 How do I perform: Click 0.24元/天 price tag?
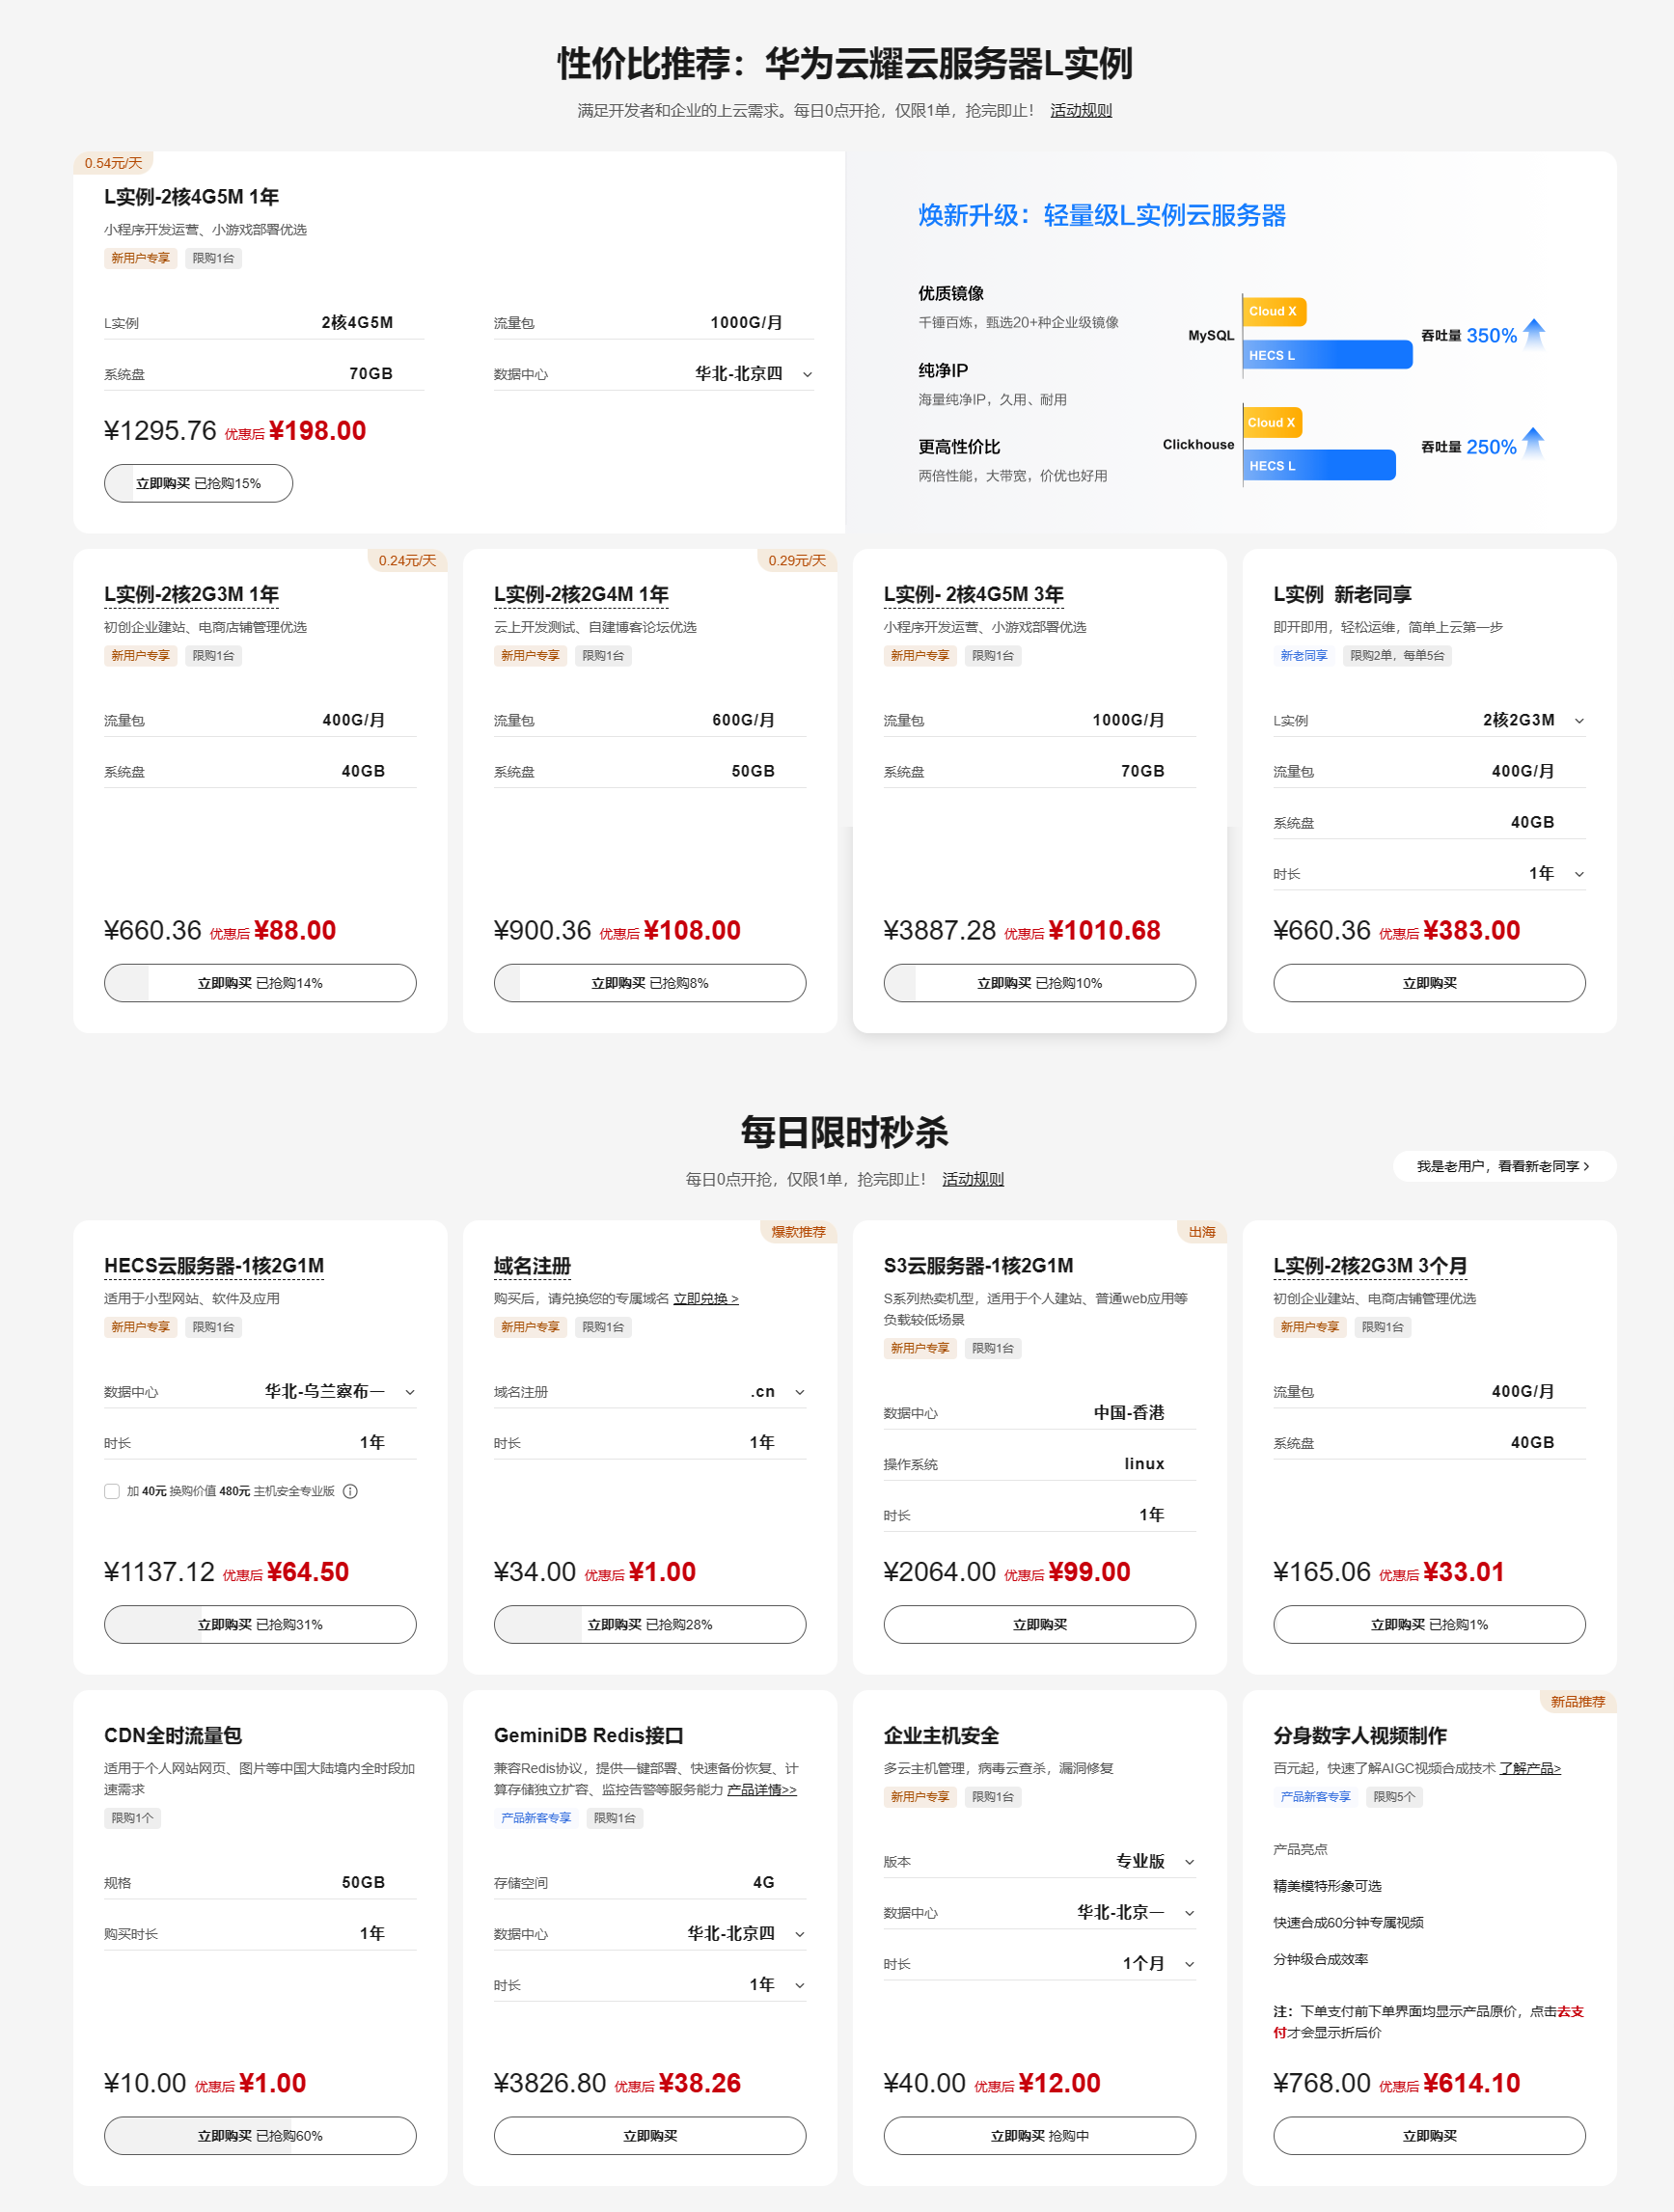click(407, 560)
